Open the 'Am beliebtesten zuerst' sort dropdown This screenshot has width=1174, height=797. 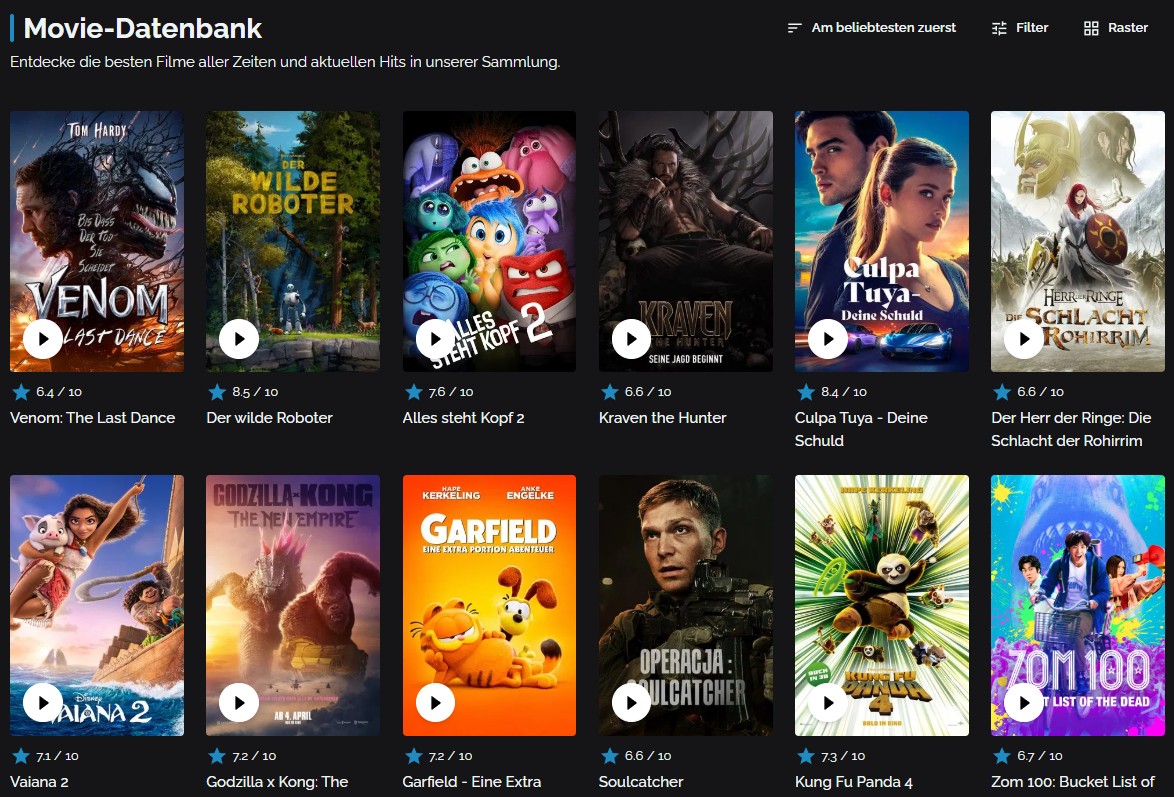coord(872,28)
